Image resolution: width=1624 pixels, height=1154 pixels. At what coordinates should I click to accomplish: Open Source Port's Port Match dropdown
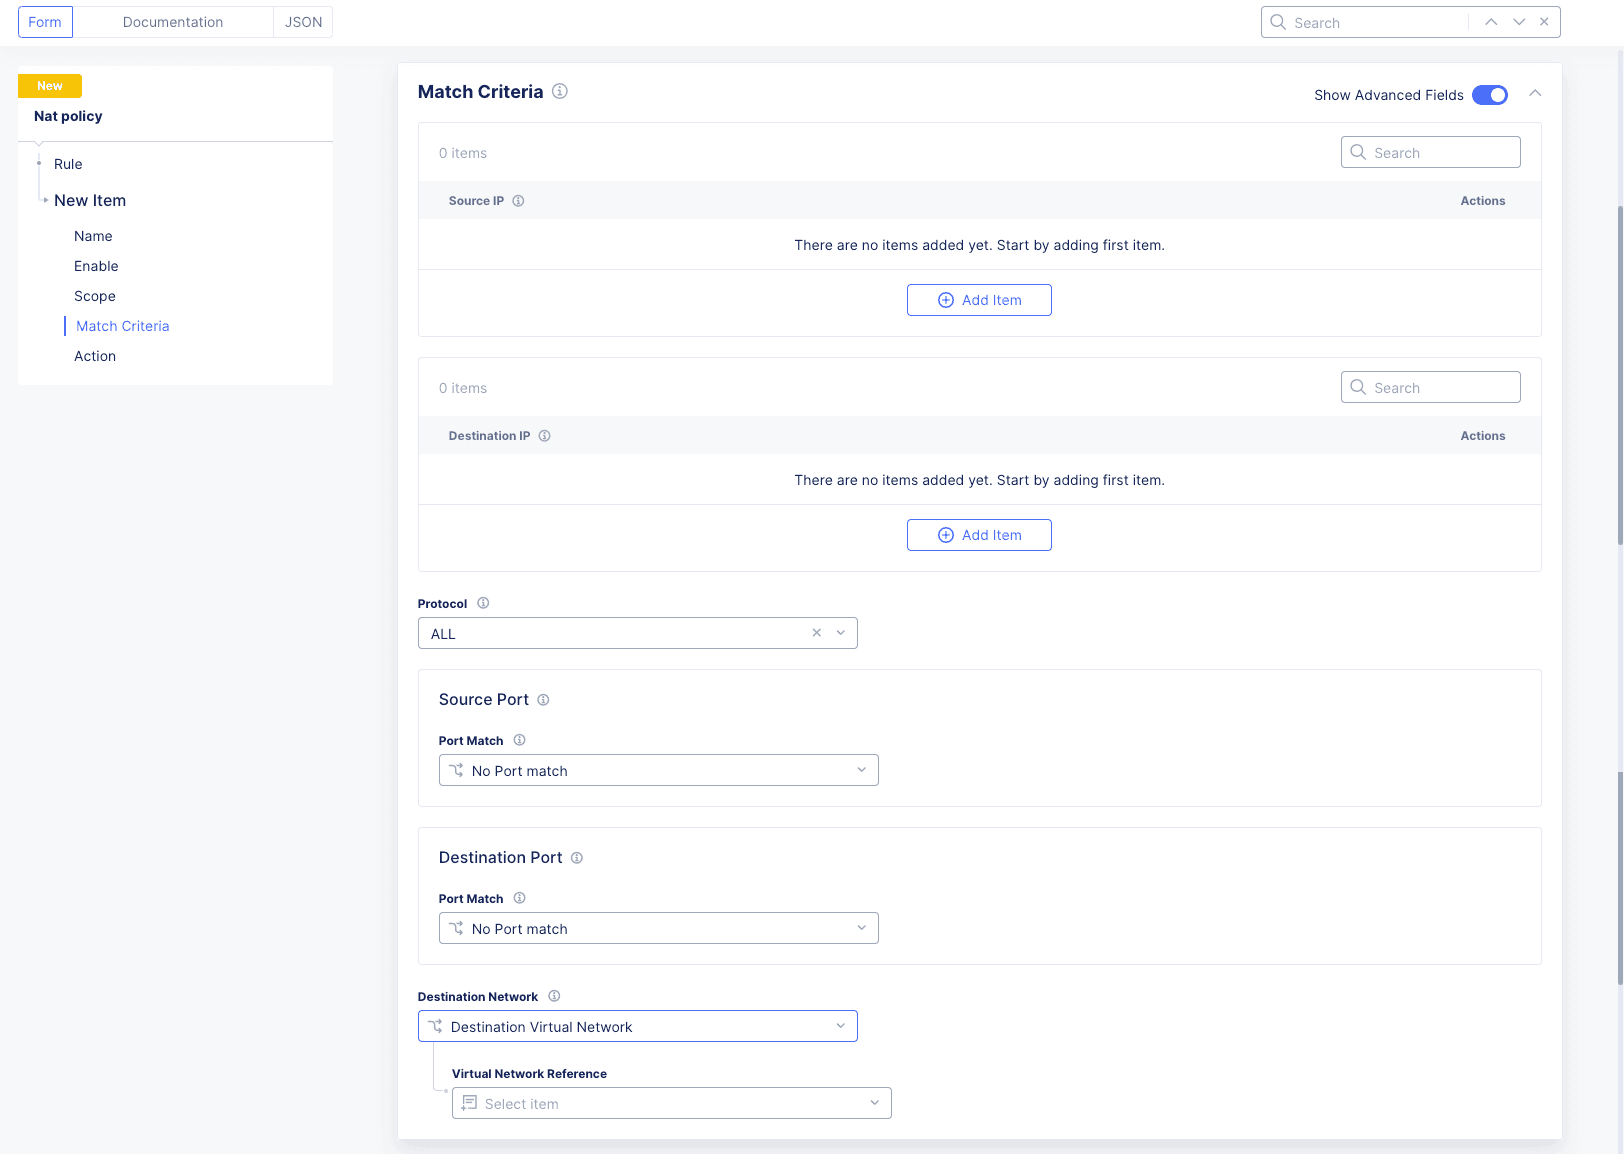pos(658,770)
